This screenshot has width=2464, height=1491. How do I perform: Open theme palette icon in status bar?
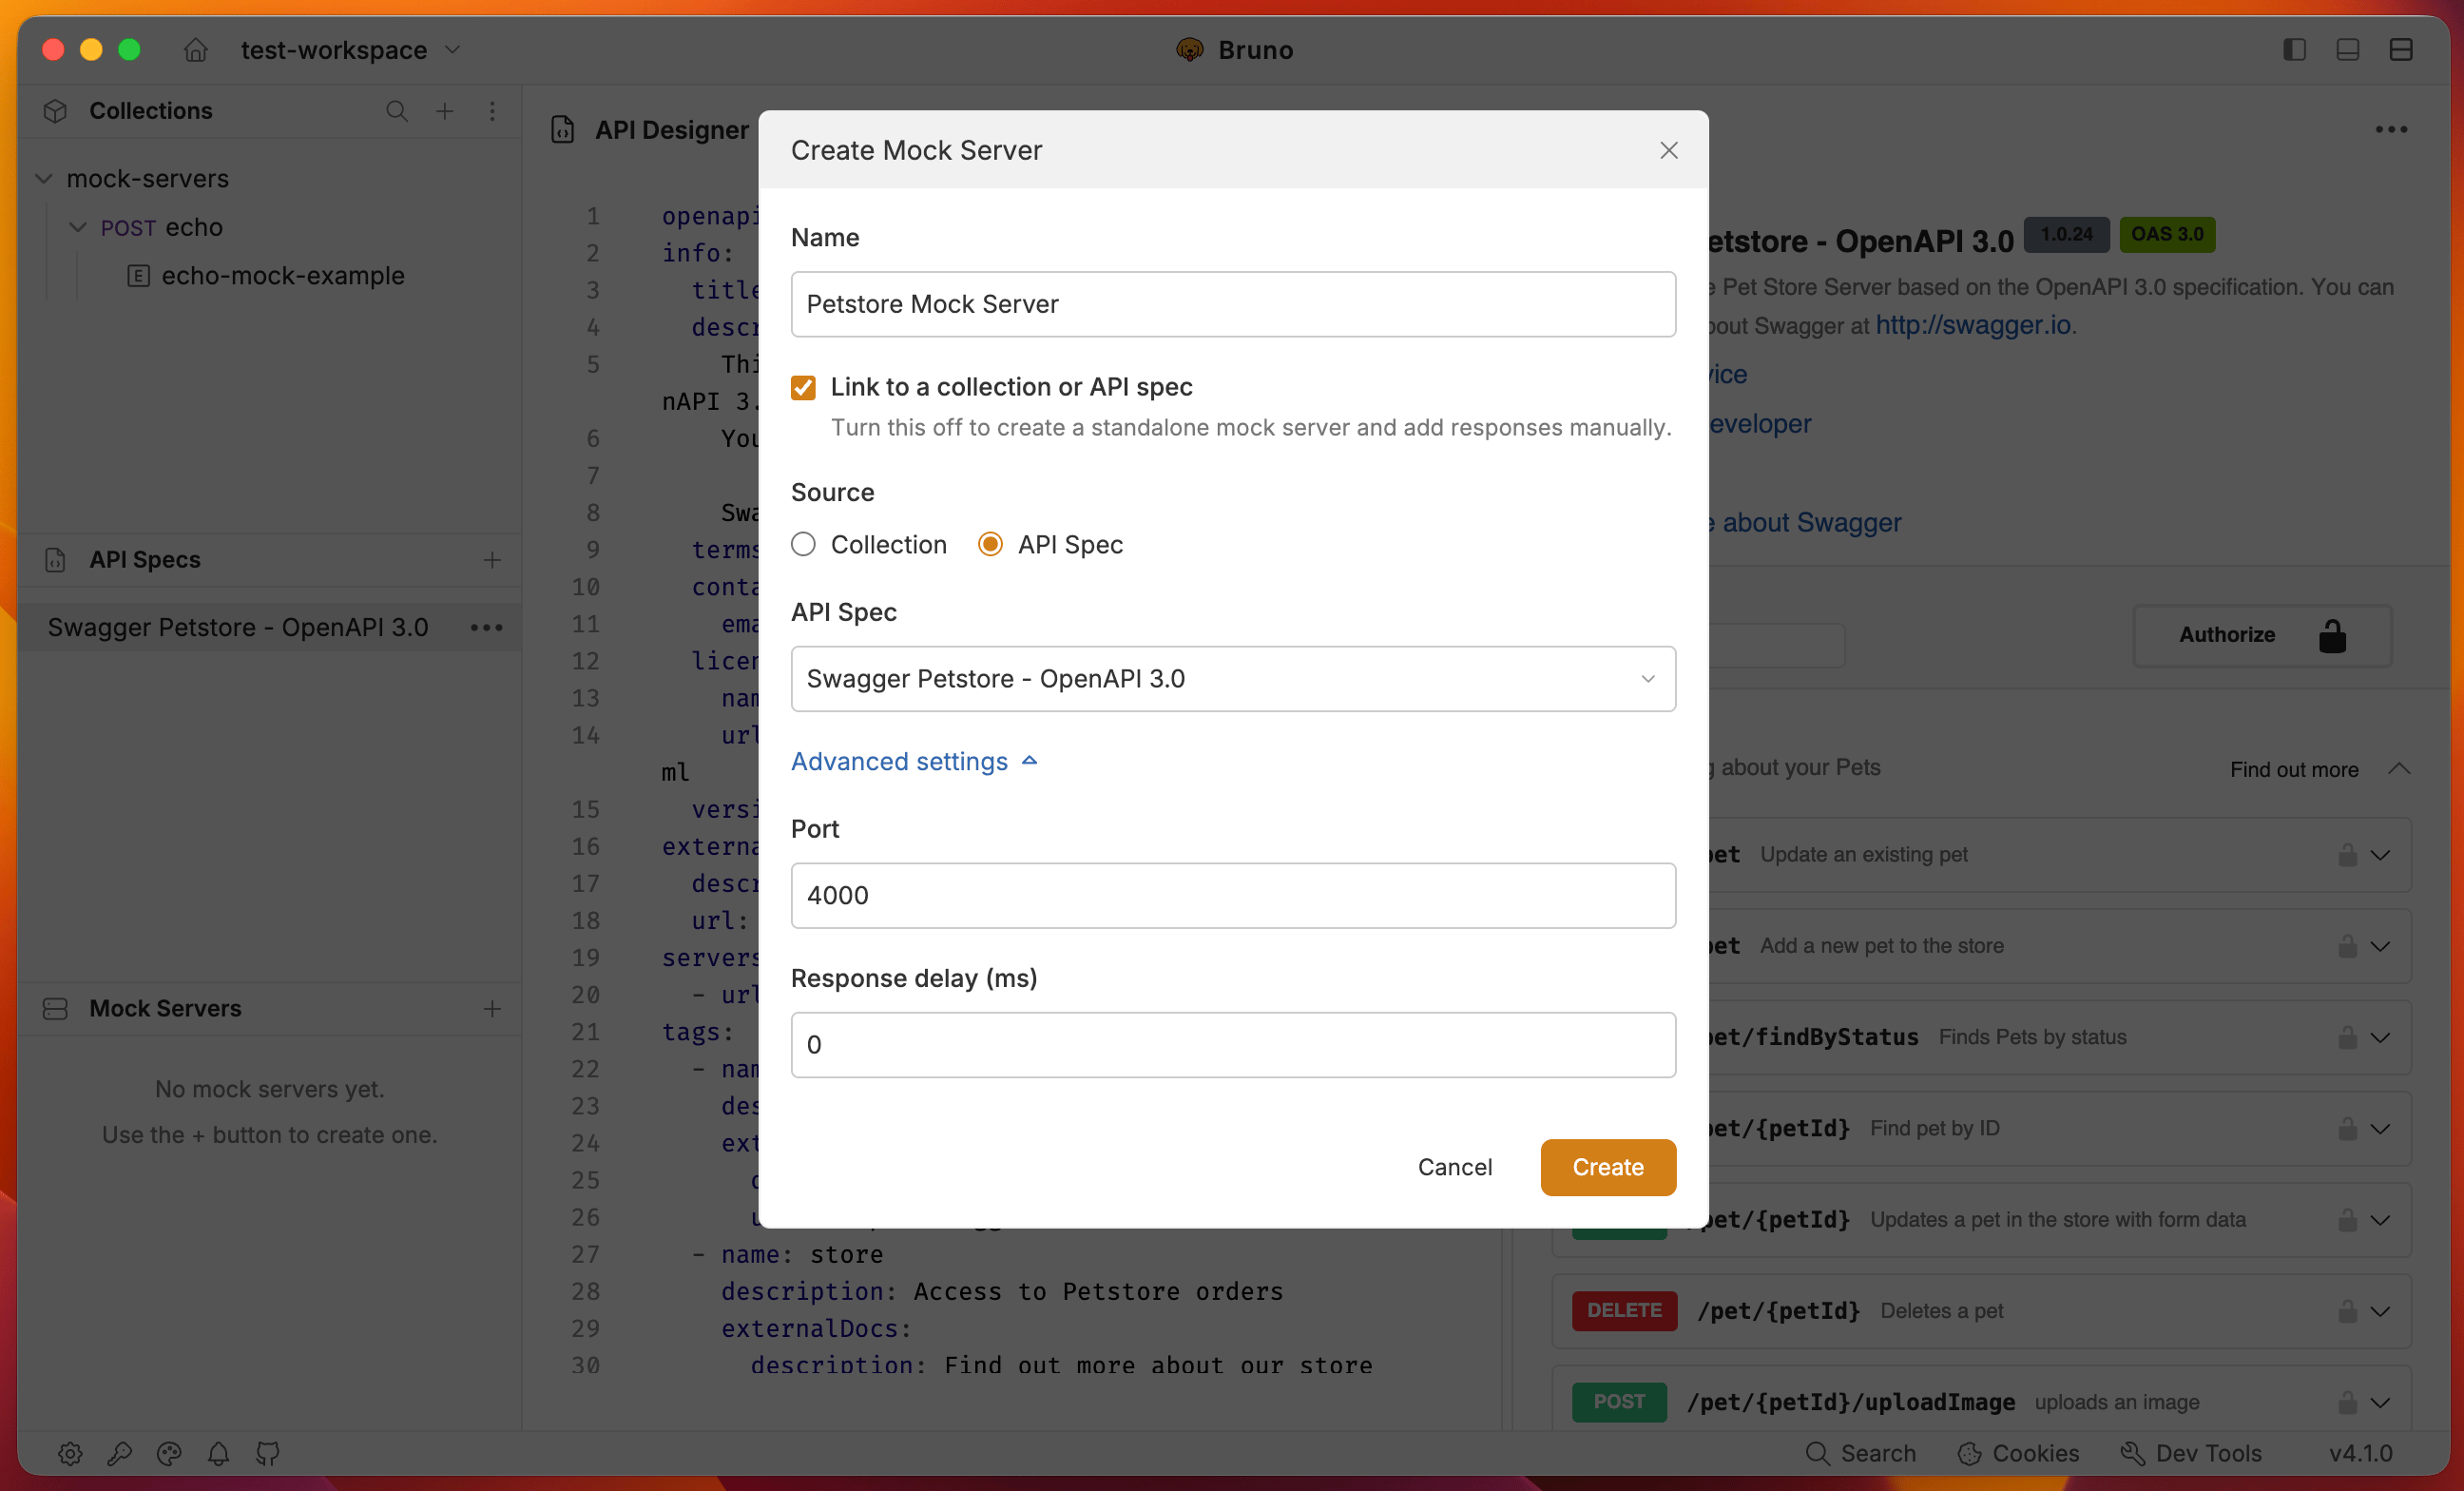click(169, 1454)
